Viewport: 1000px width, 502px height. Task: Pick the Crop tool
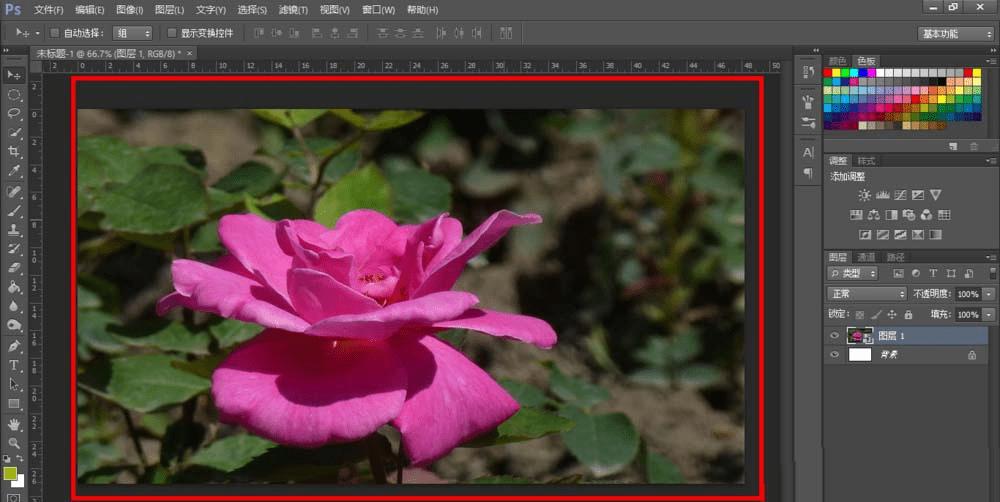point(14,151)
